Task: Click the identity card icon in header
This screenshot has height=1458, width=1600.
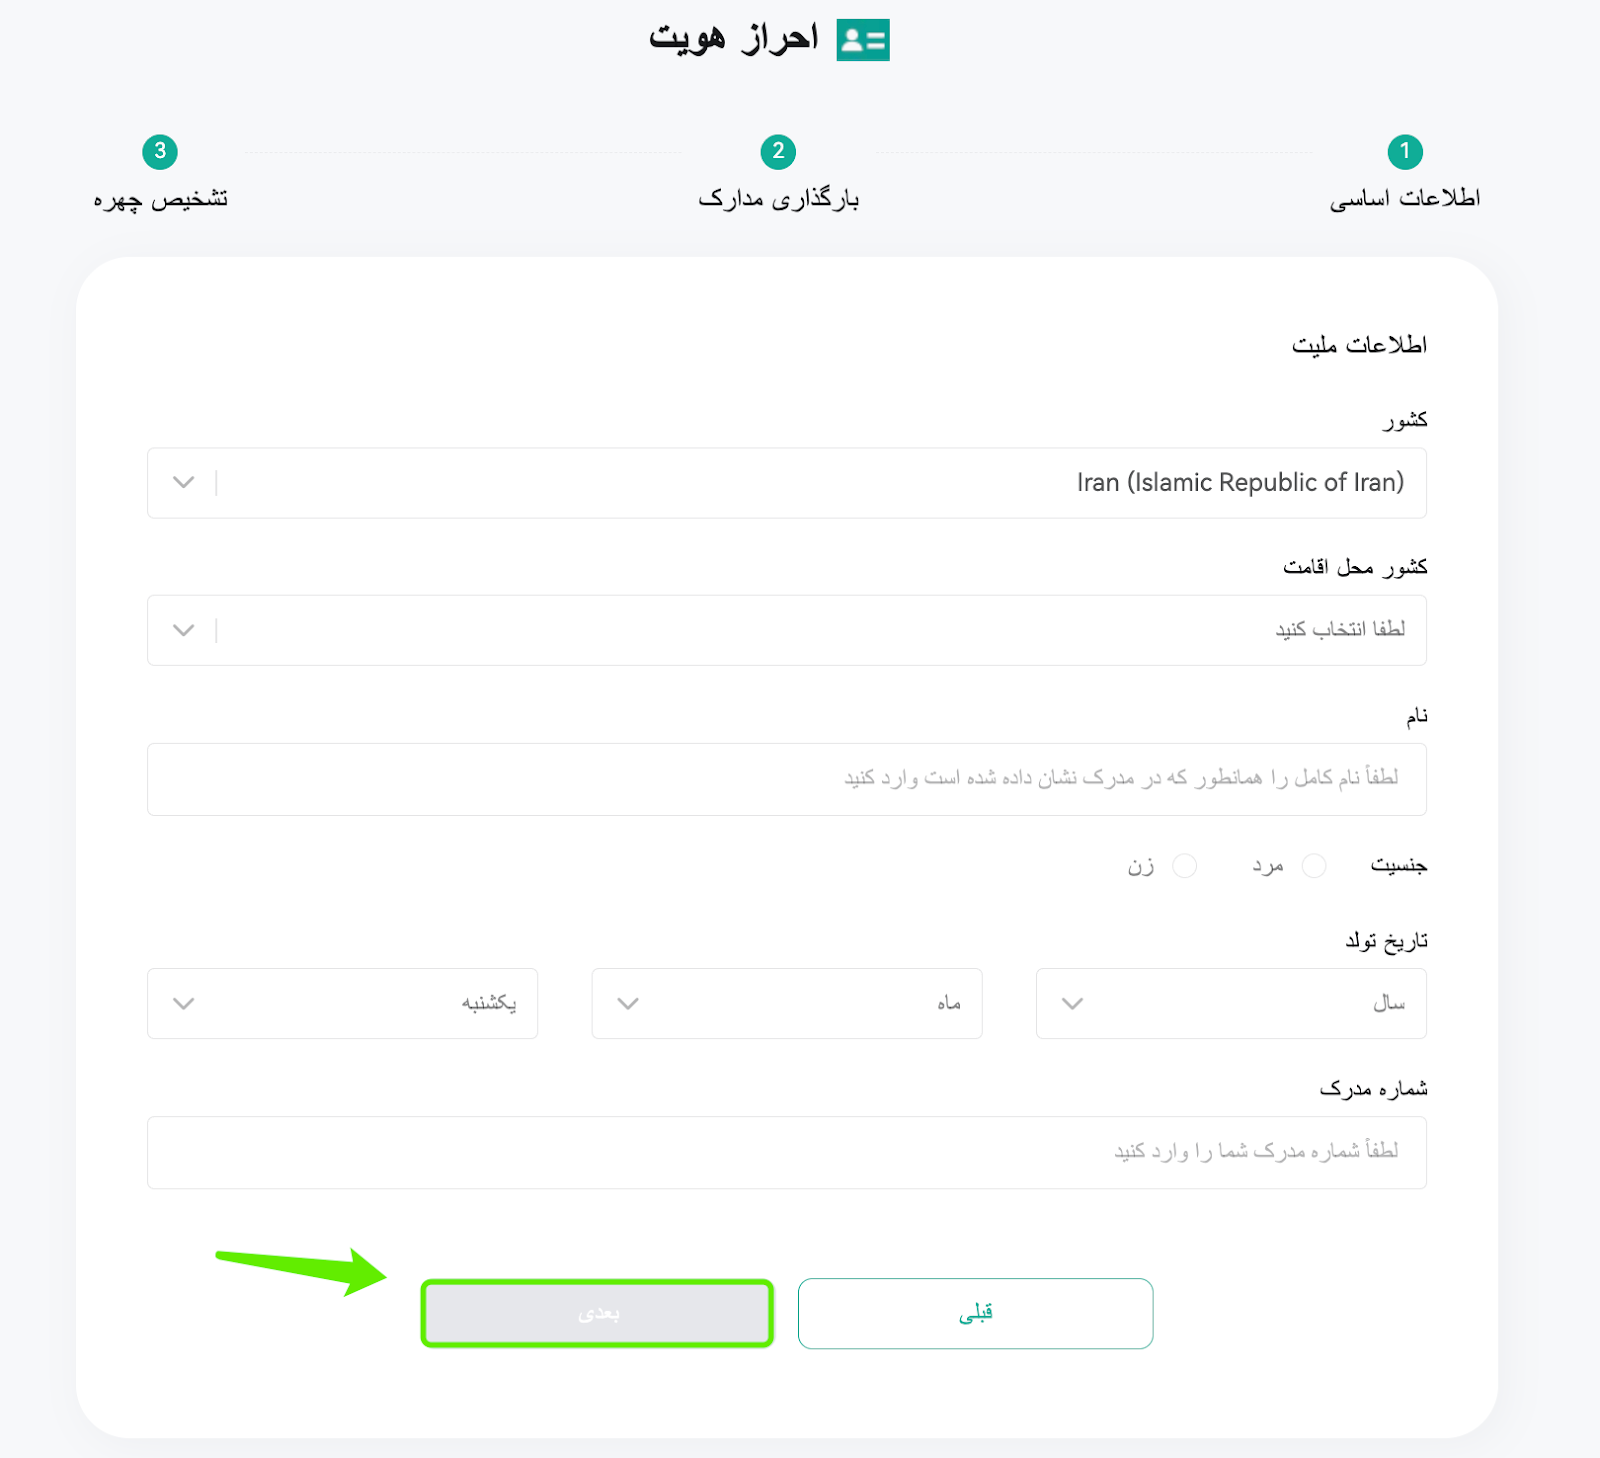Action: click(863, 40)
